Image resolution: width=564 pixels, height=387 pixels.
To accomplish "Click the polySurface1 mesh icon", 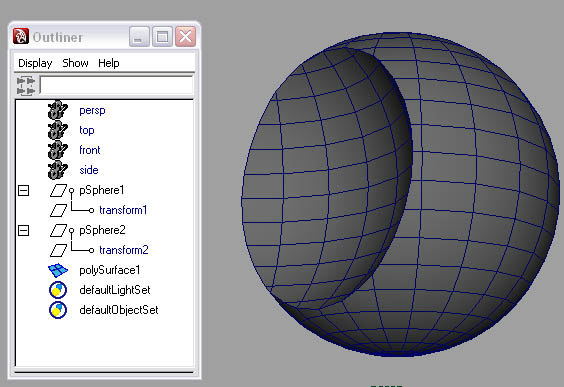I will (58, 270).
